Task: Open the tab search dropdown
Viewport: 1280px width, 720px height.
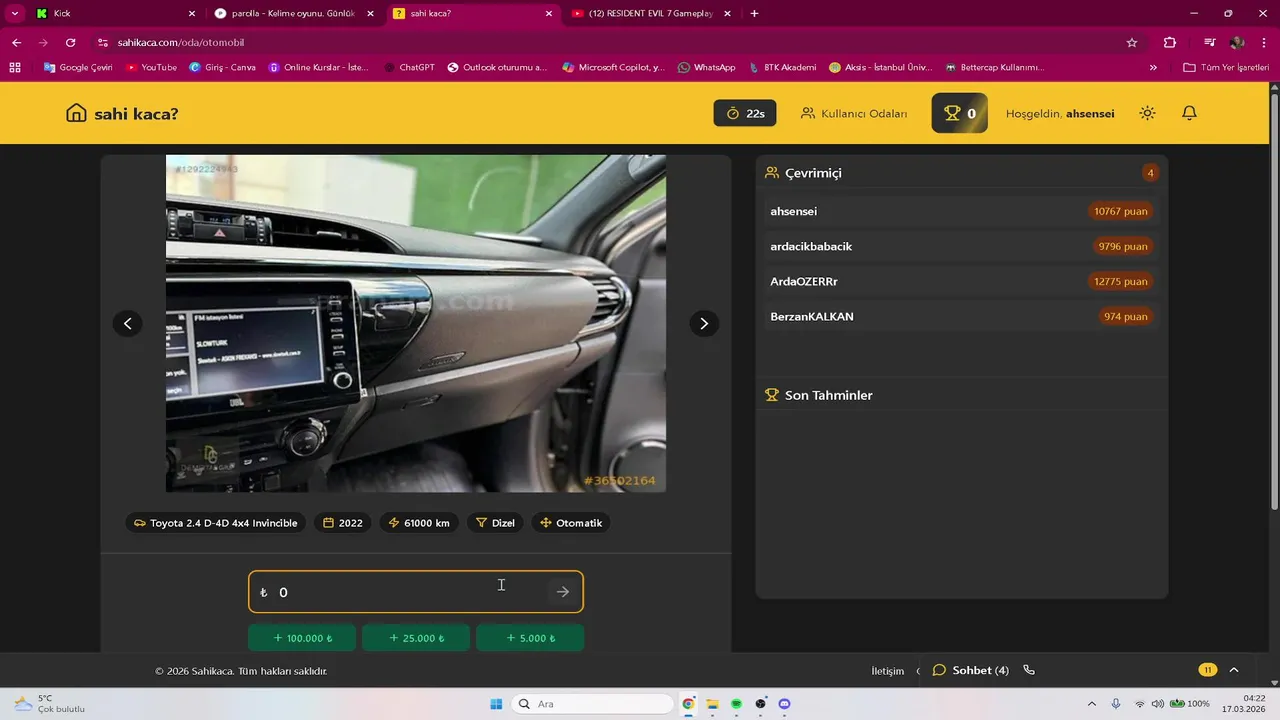Action: pyautogui.click(x=14, y=13)
